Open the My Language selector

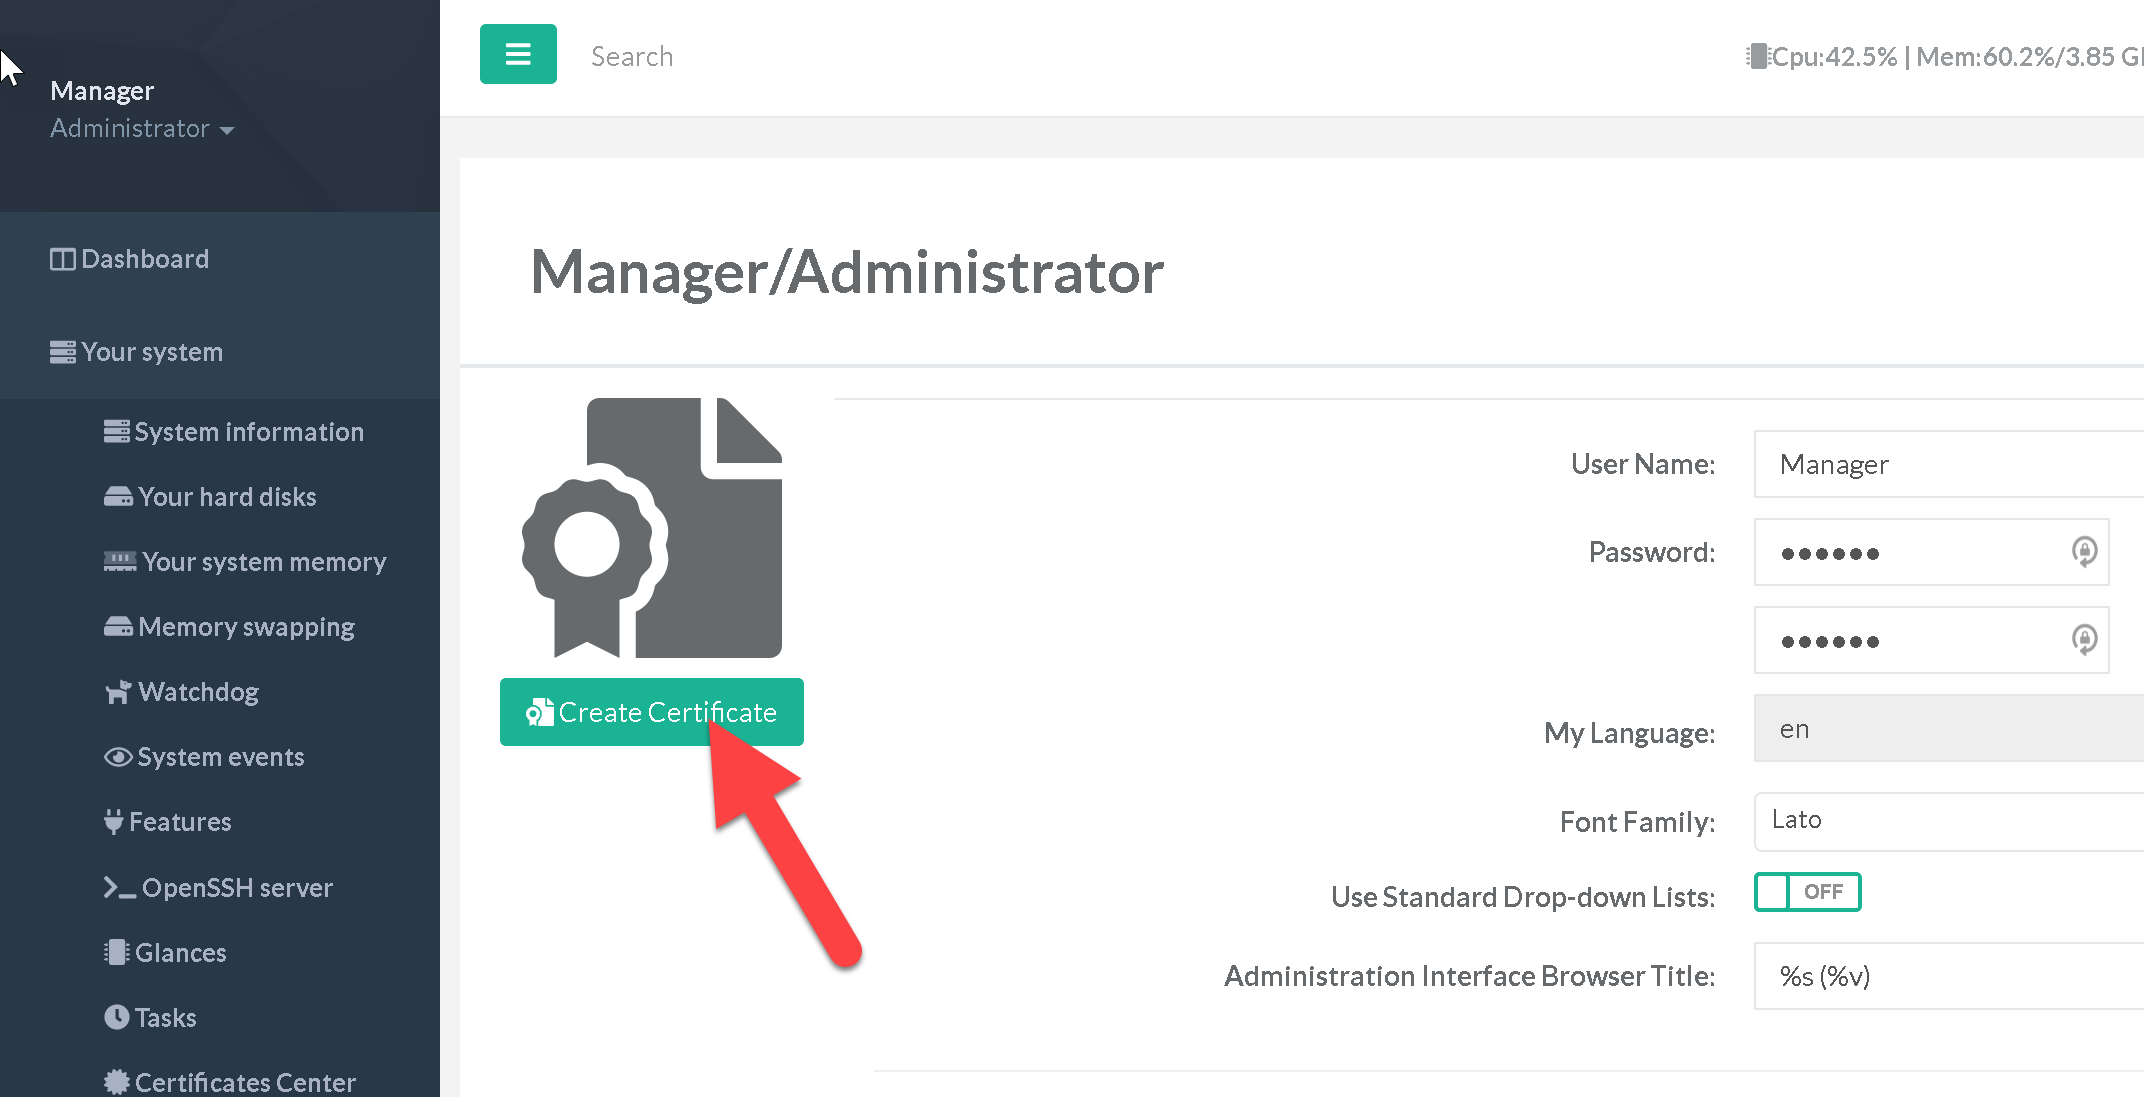[x=1950, y=729]
